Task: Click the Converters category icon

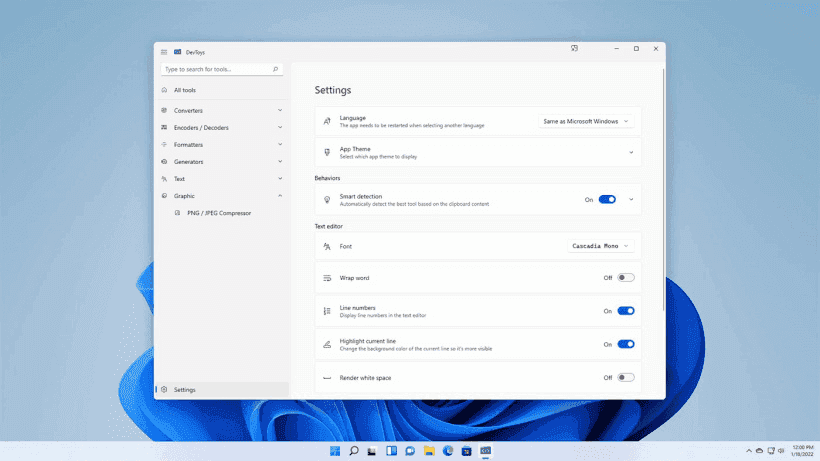Action: coord(164,110)
